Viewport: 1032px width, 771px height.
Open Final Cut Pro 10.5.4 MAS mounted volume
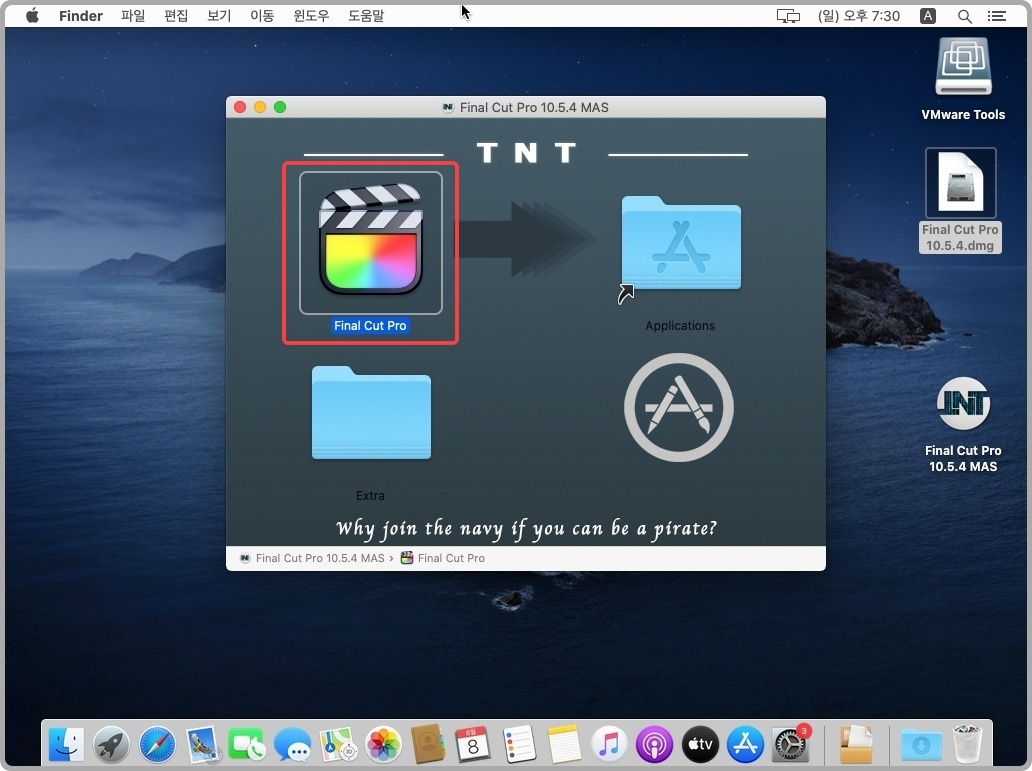(963, 404)
